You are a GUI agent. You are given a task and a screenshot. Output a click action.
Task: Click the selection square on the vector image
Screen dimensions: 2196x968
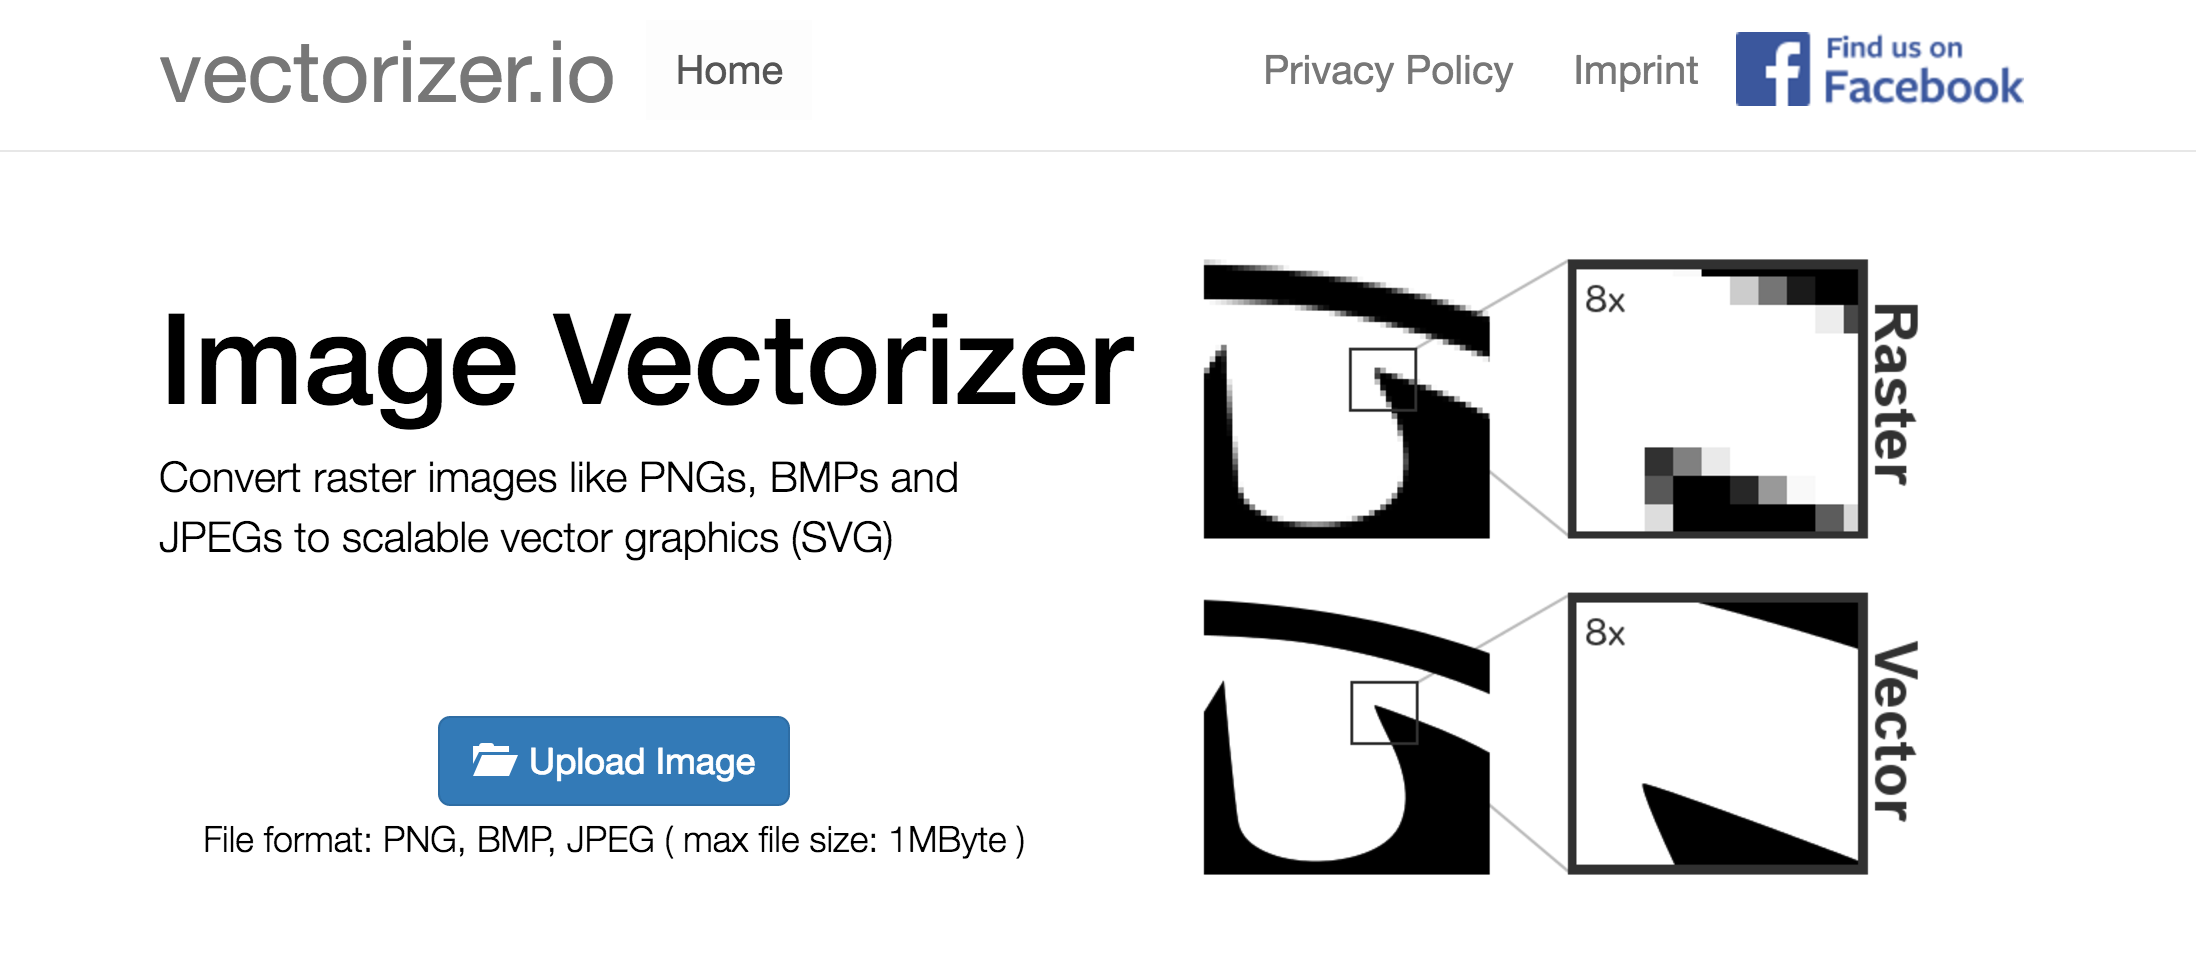[1384, 714]
